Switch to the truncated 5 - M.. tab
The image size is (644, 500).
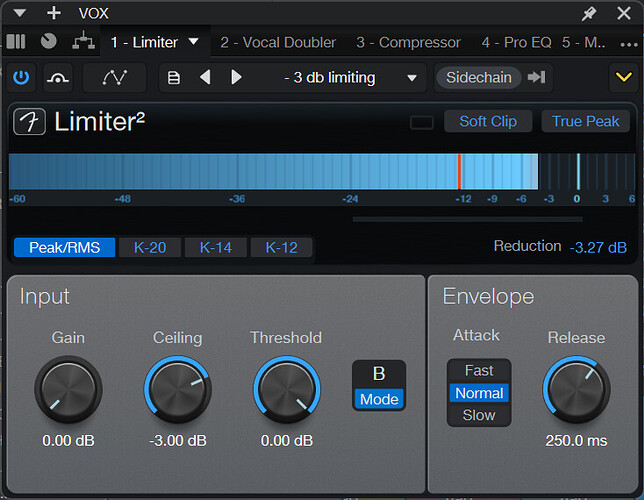click(x=583, y=42)
